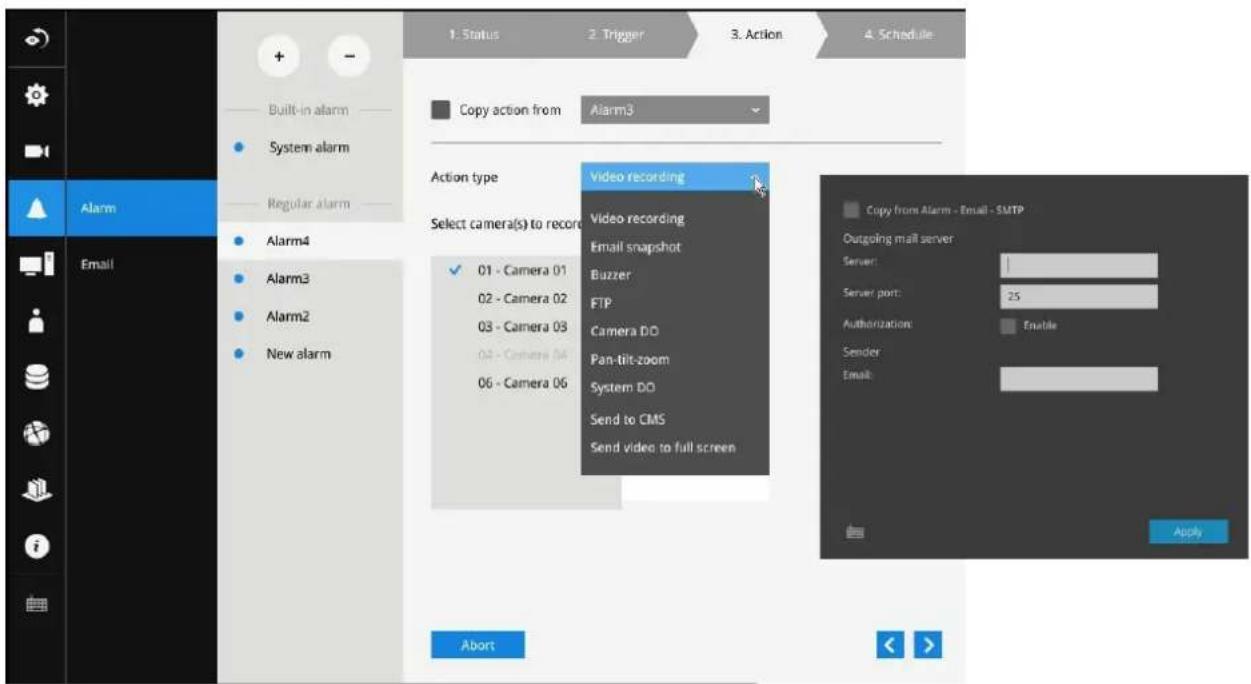
Task: Choose Send video to full screen
Action: click(663, 447)
